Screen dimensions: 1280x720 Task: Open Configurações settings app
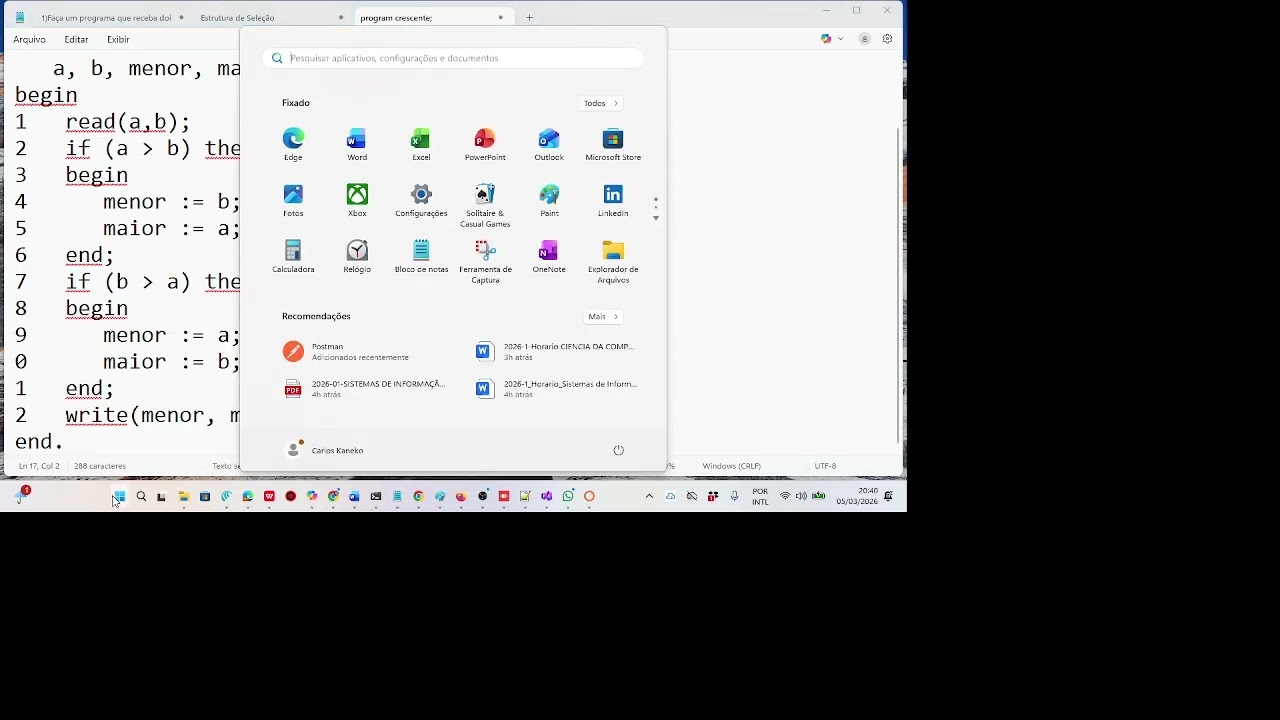pyautogui.click(x=421, y=200)
